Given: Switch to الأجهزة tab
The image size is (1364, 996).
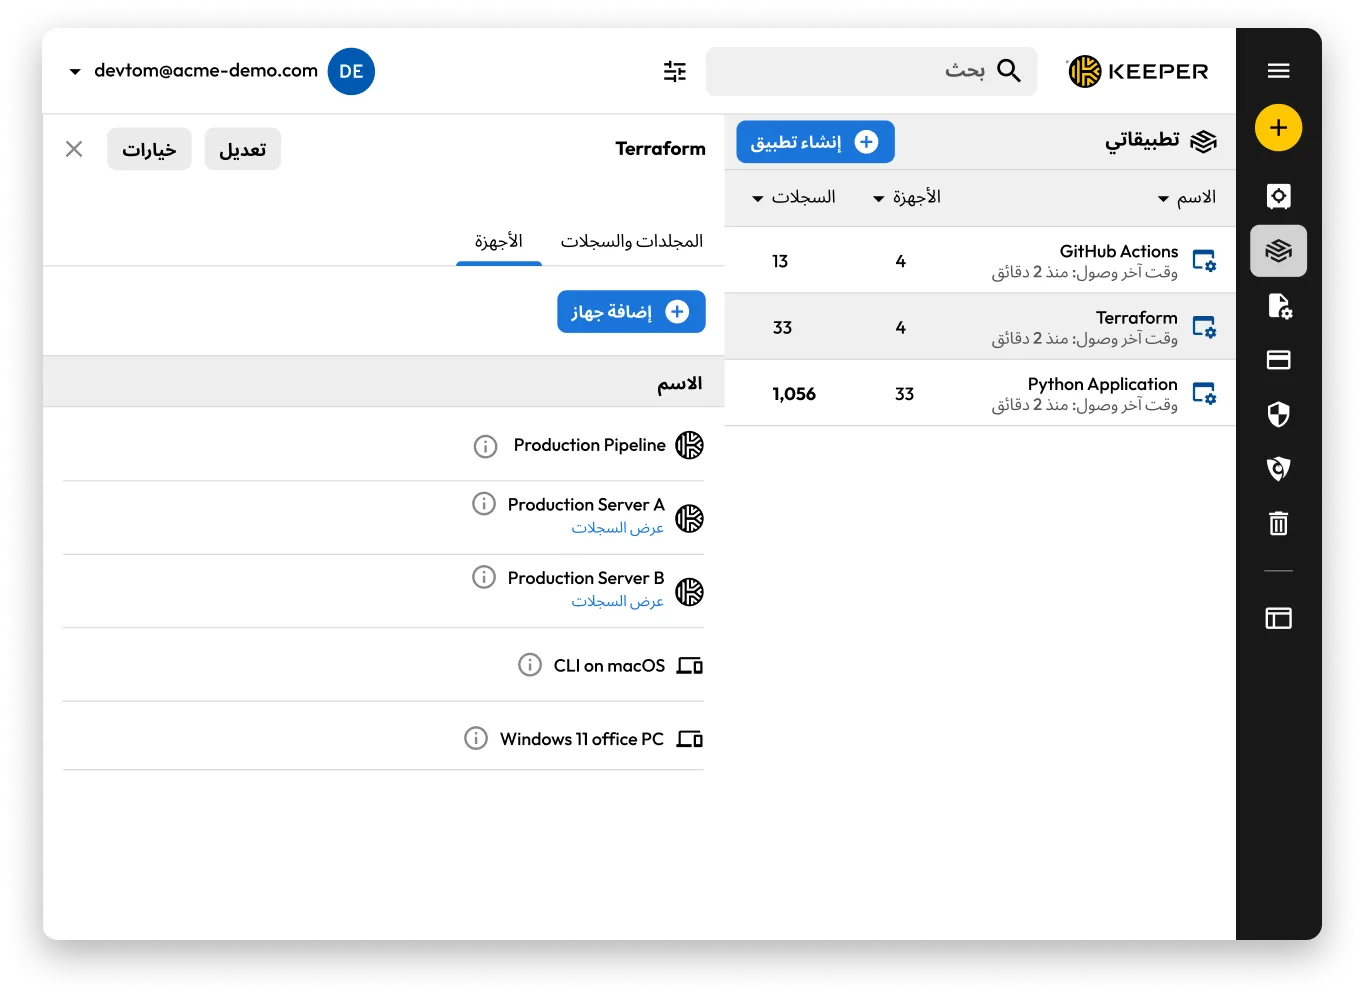Looking at the screenshot, I should point(499,241).
